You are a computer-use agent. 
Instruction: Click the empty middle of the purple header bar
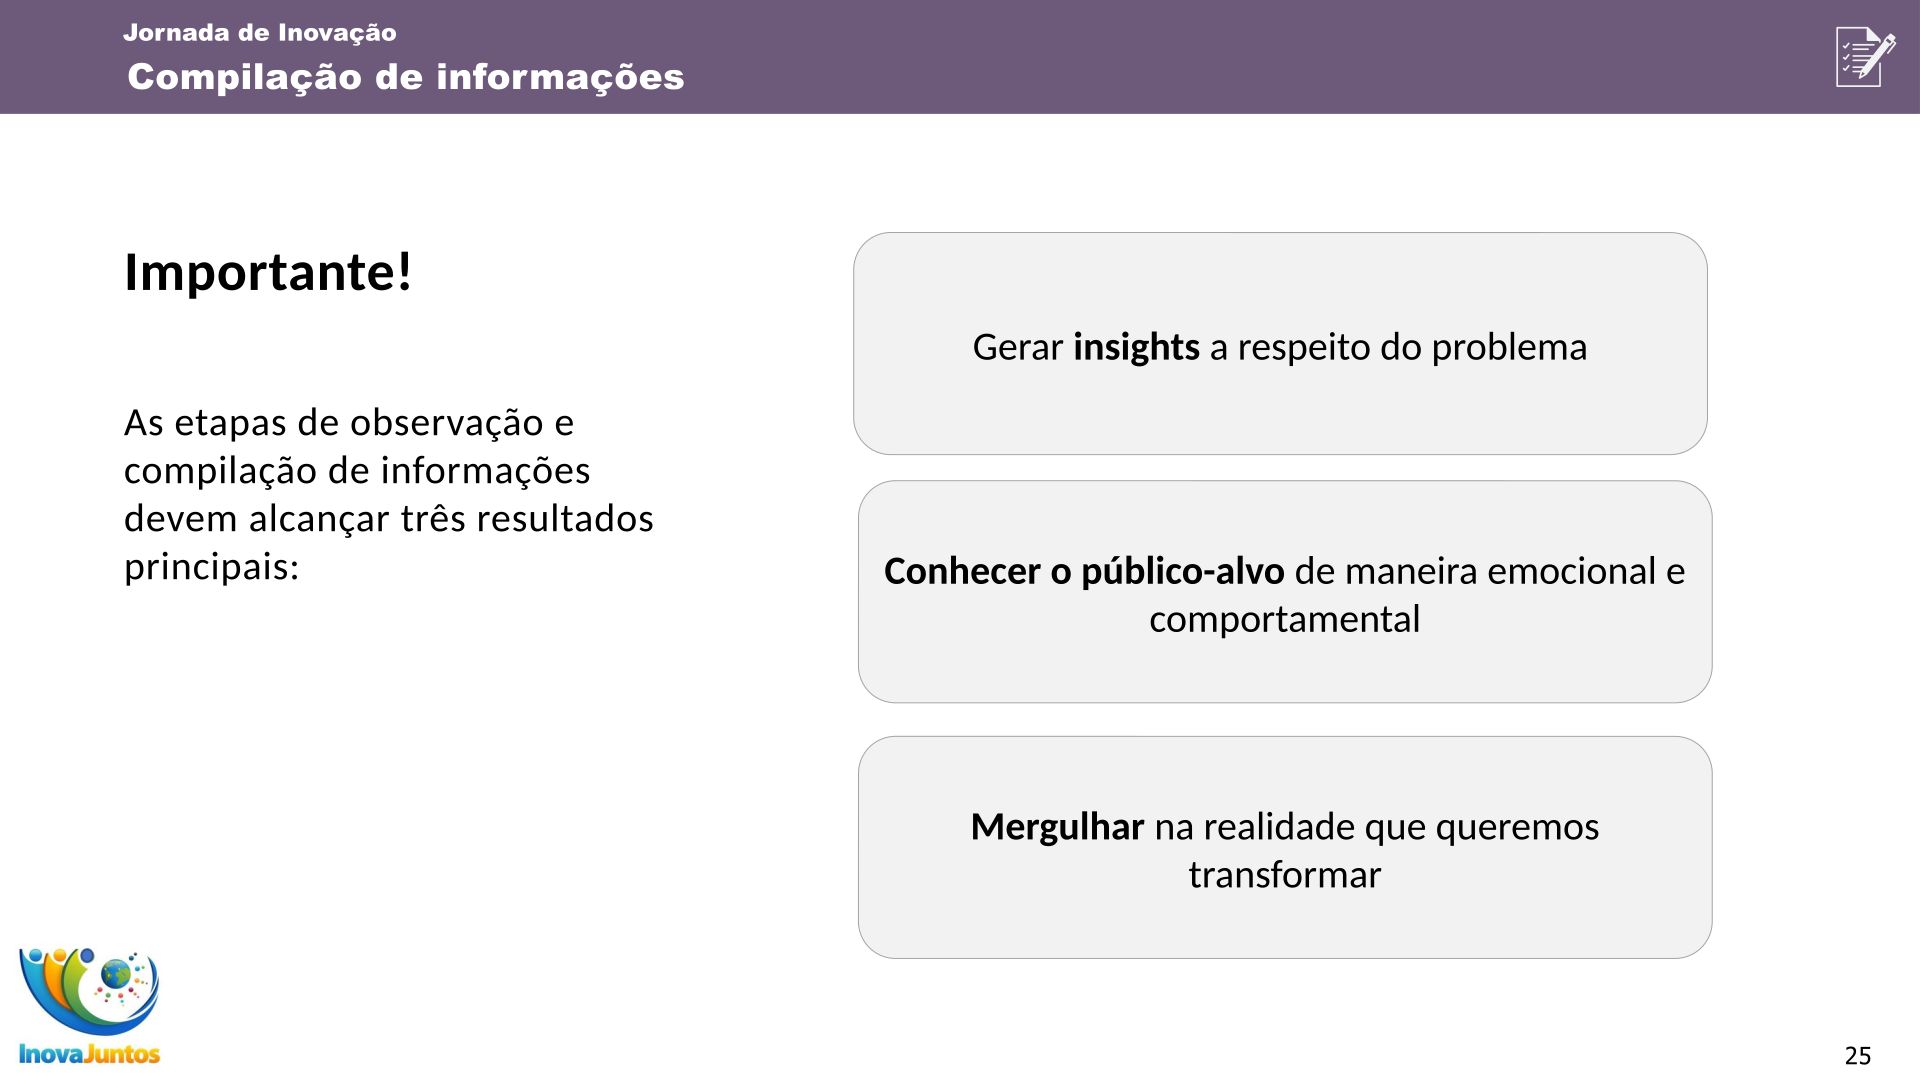coord(1200,57)
